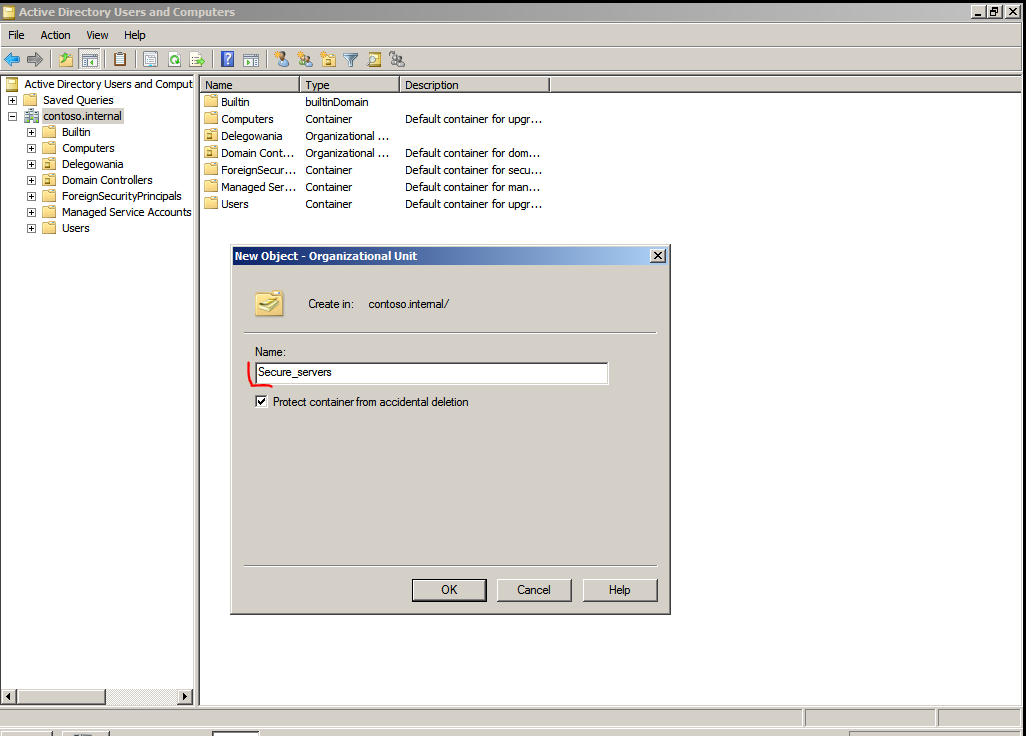Click the green Refresh toolbar icon
Screen dimensions: 1026x736
click(x=174, y=60)
